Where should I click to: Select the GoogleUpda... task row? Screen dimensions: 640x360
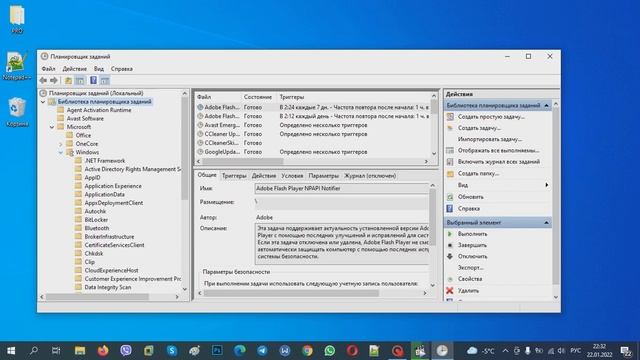point(313,152)
